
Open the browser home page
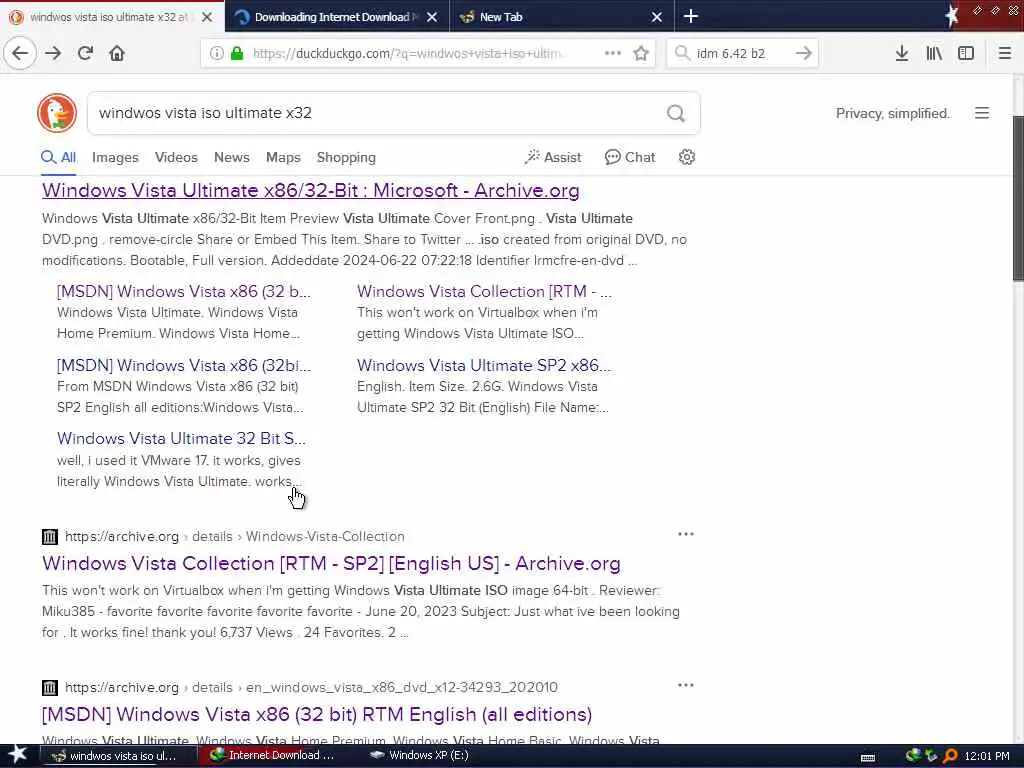coord(117,53)
